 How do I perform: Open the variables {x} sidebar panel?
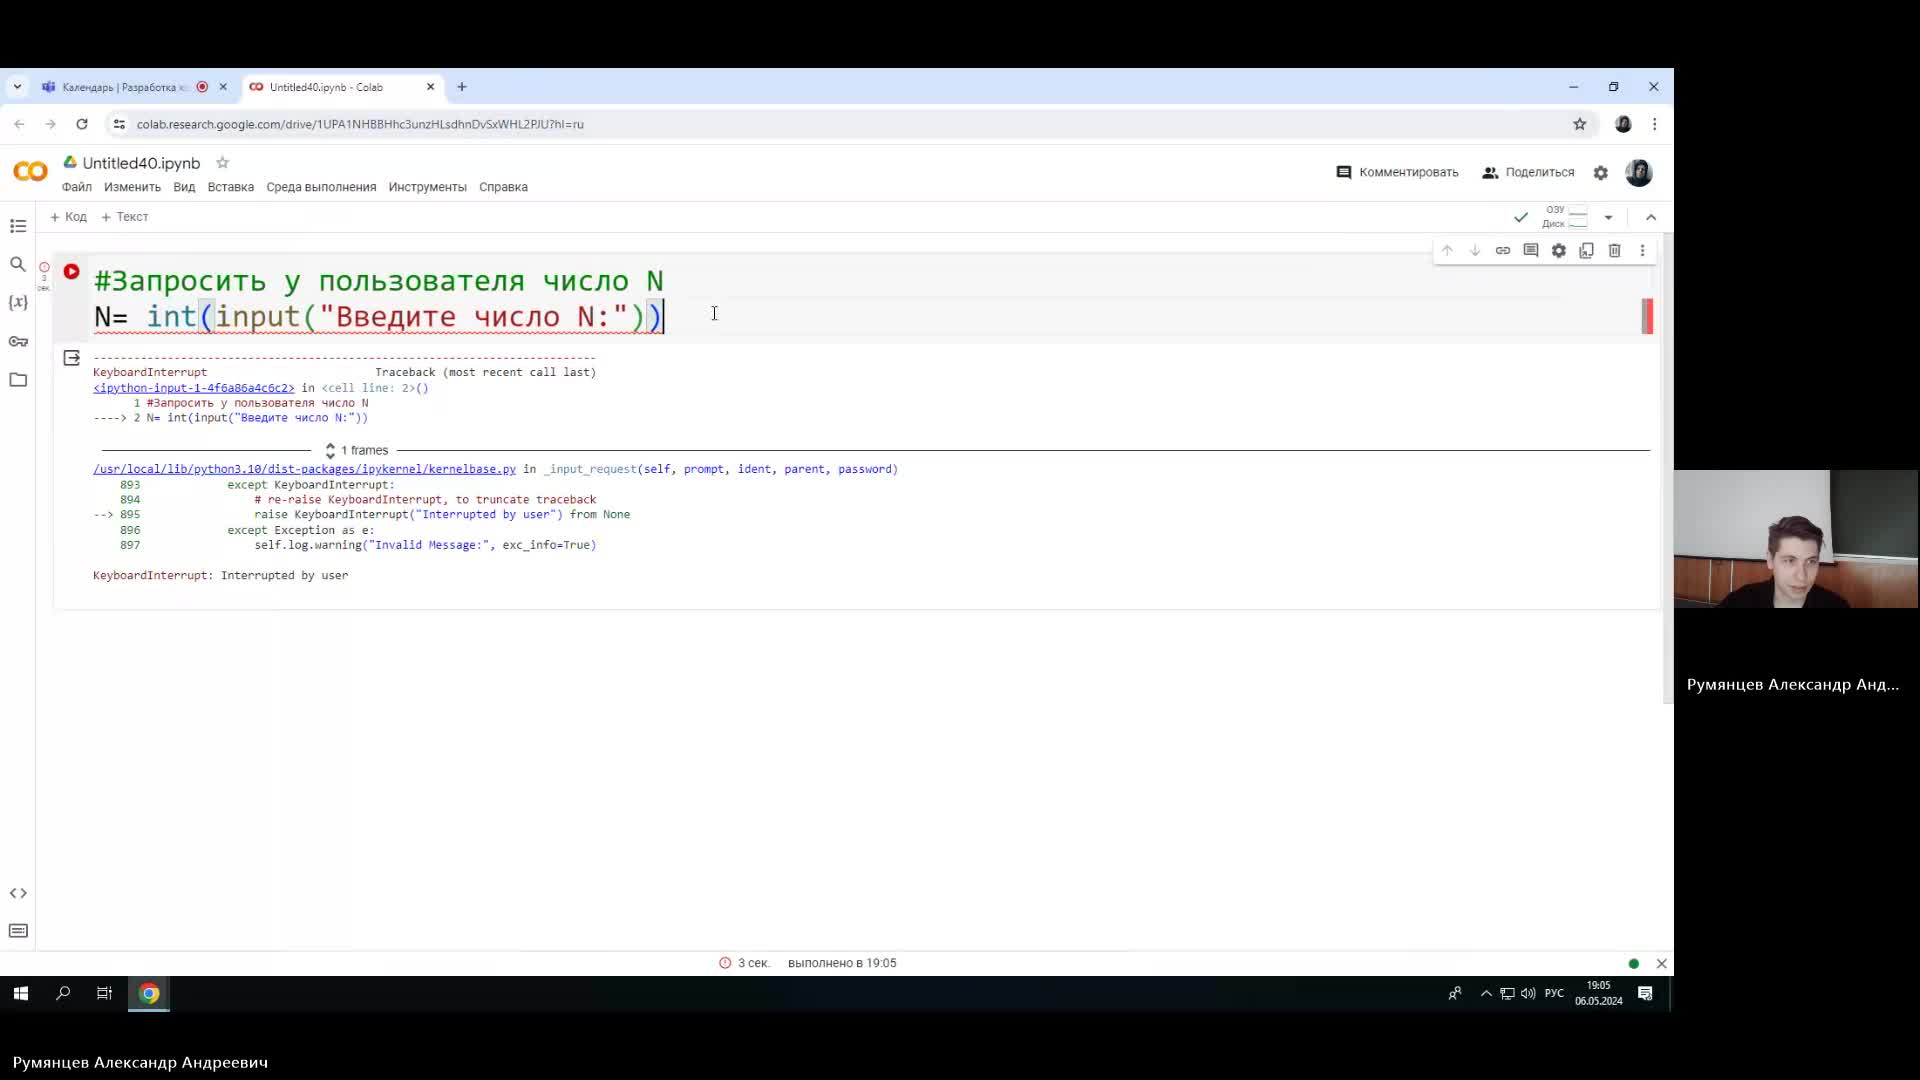[18, 302]
